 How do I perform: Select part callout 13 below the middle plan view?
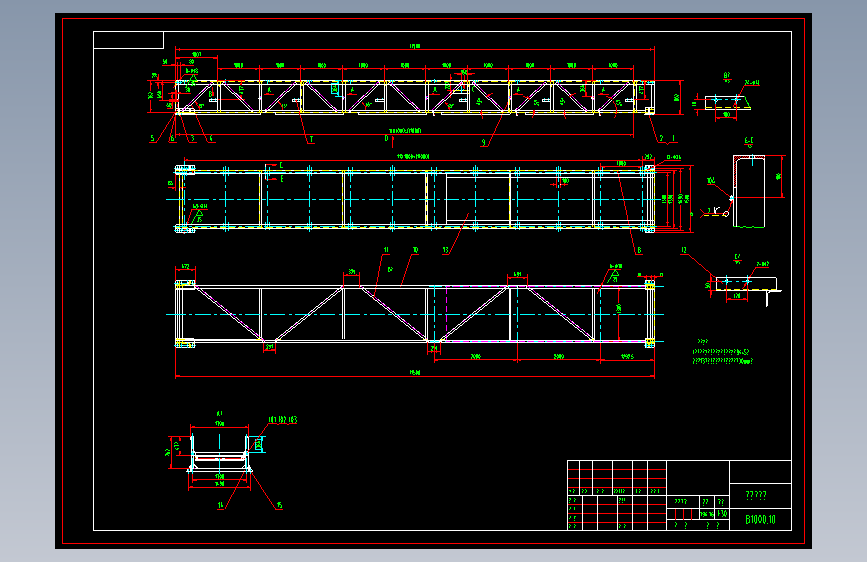click(x=445, y=250)
